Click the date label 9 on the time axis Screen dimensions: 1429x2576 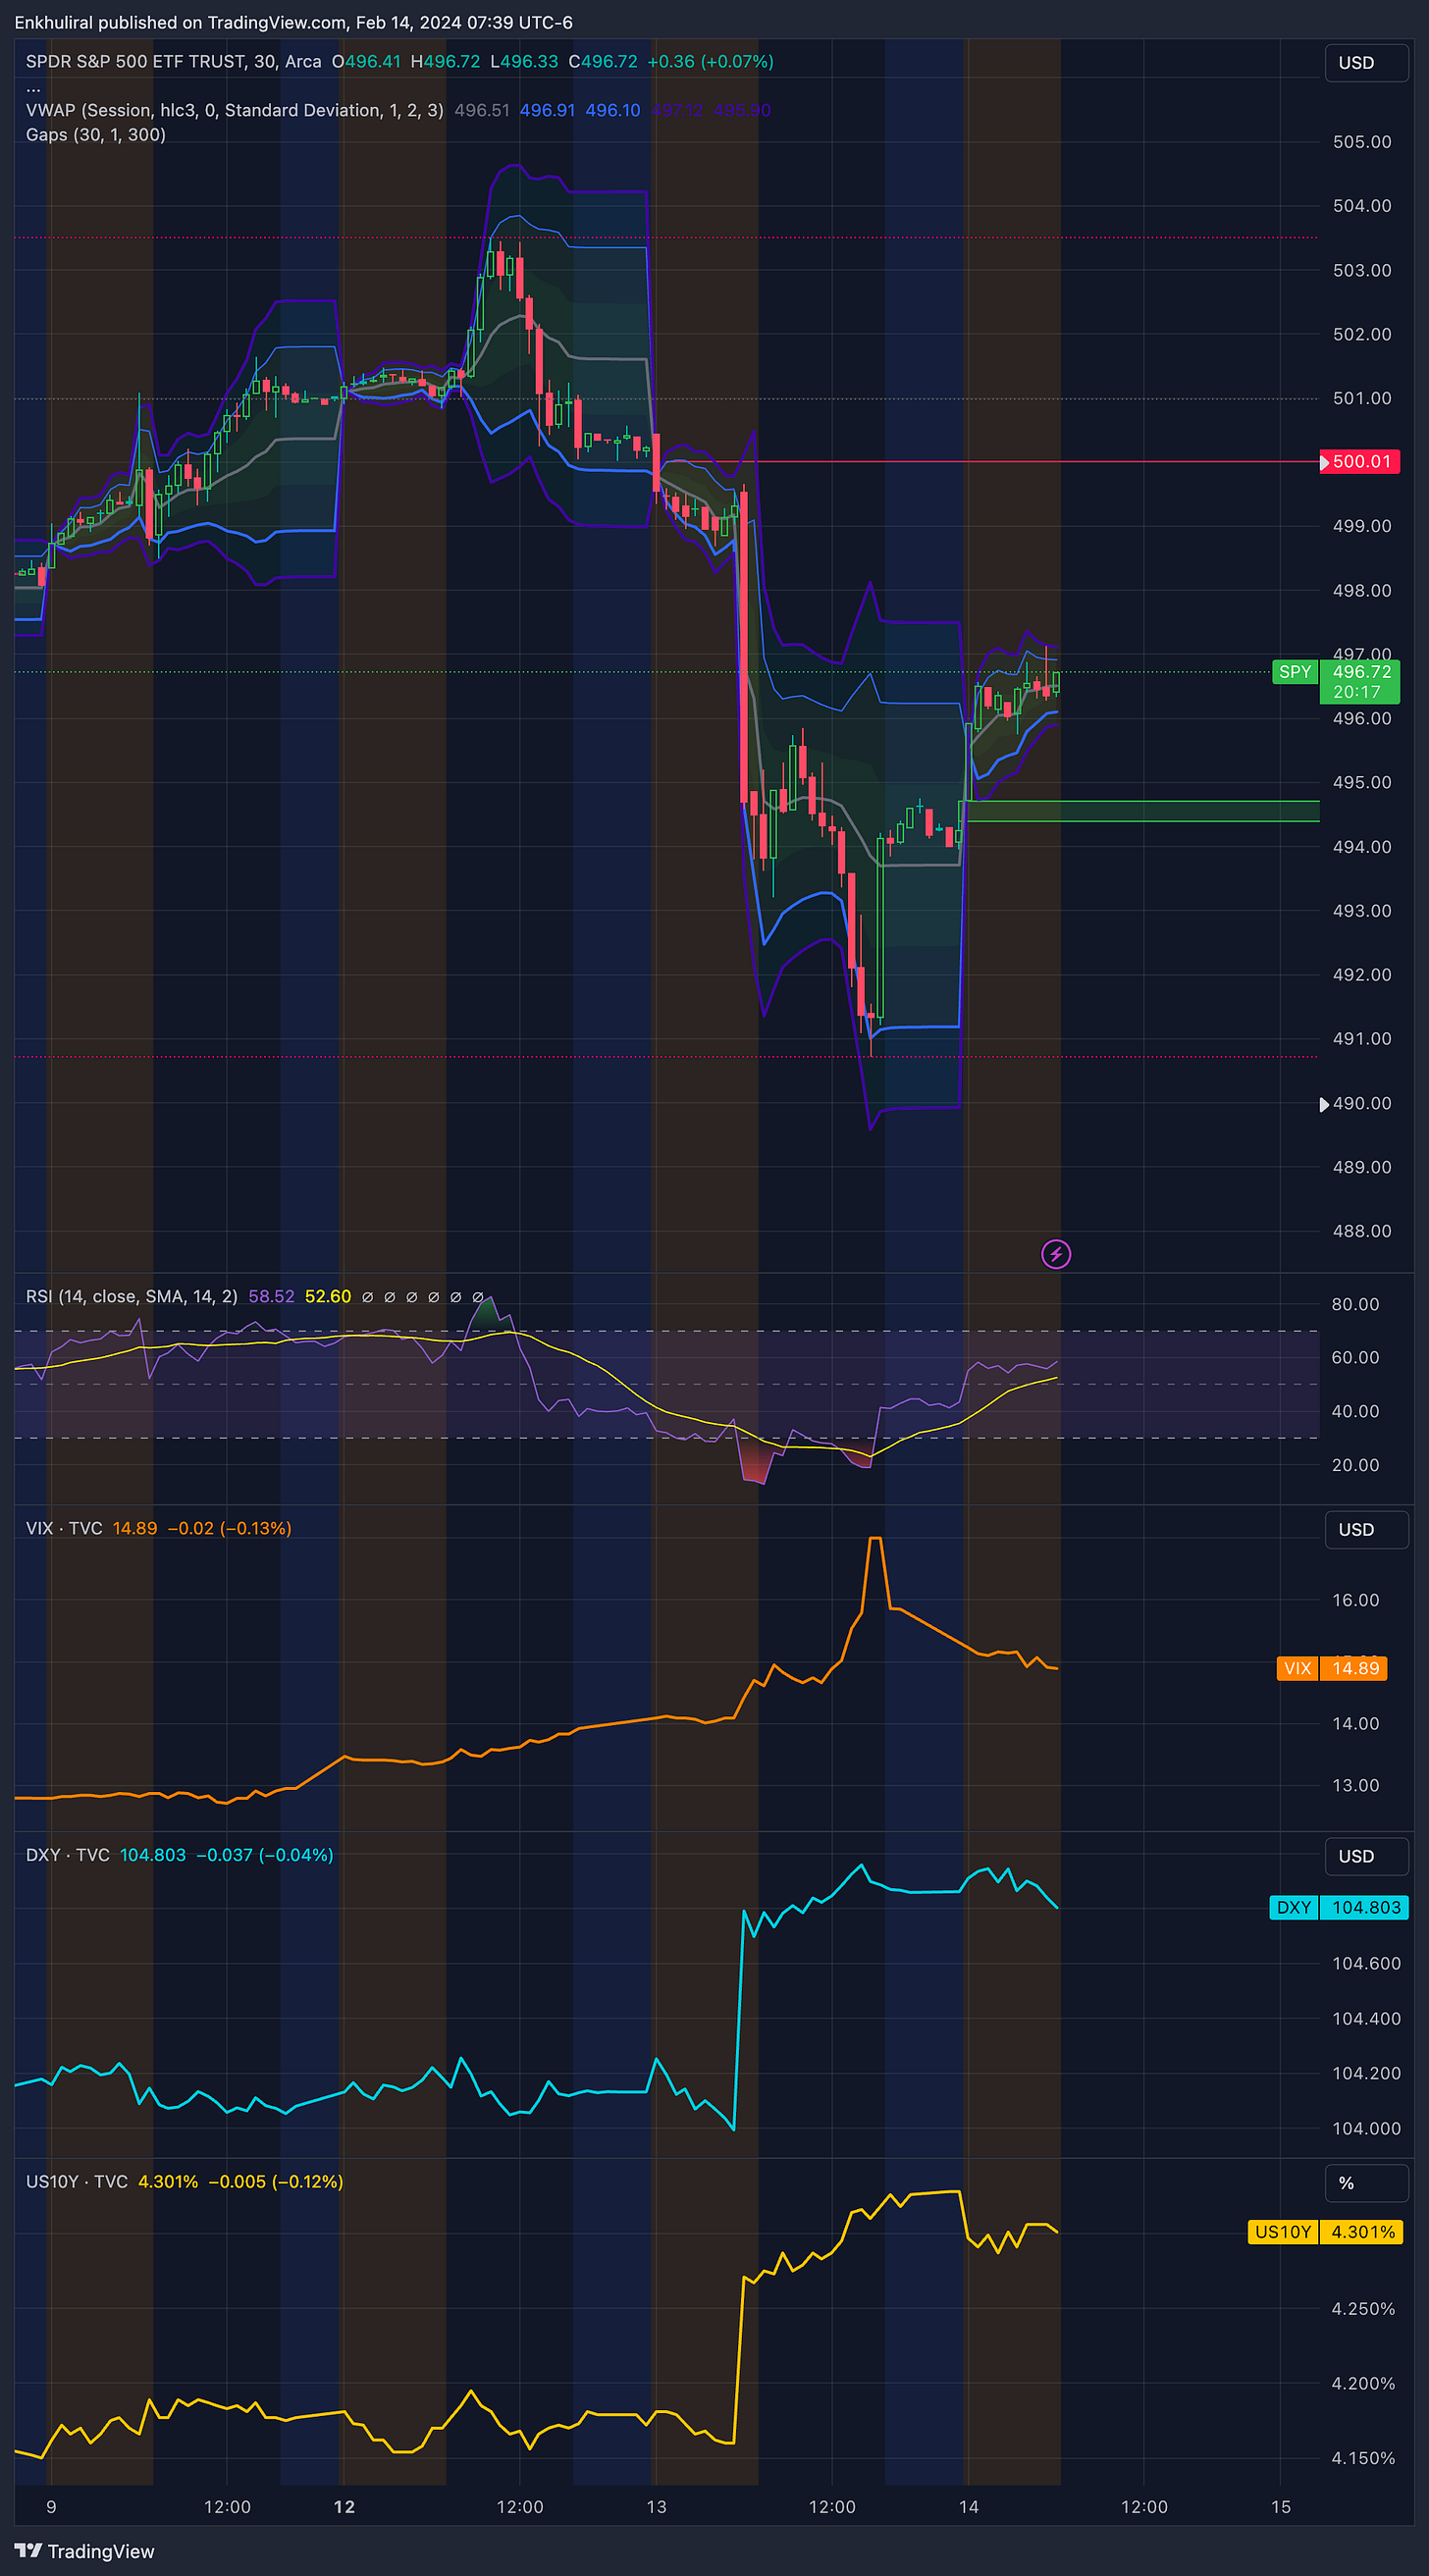(x=51, y=2507)
